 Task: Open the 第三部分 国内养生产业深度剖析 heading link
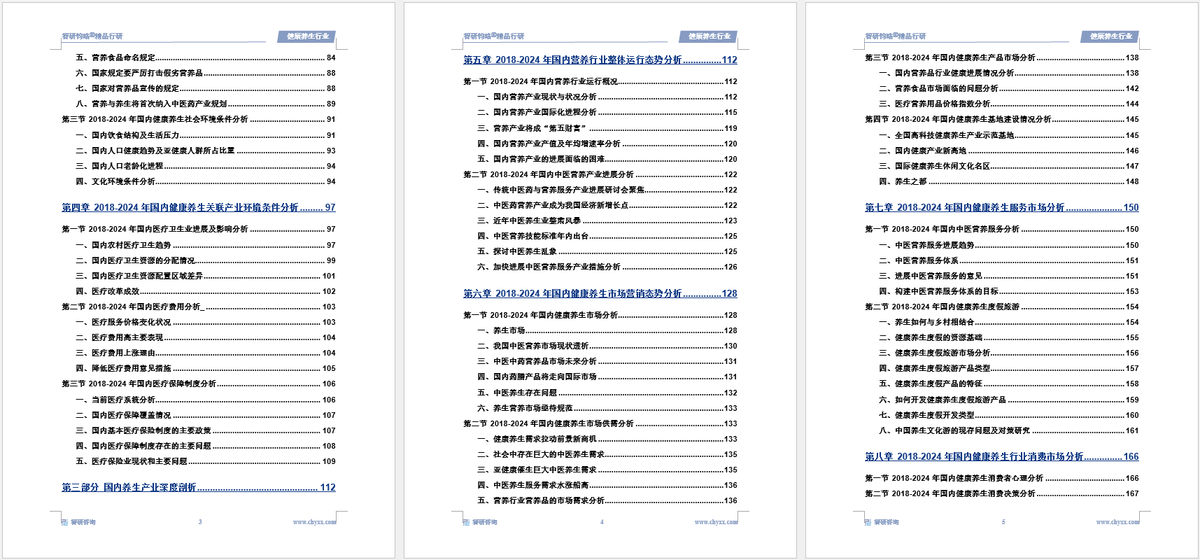point(198,487)
